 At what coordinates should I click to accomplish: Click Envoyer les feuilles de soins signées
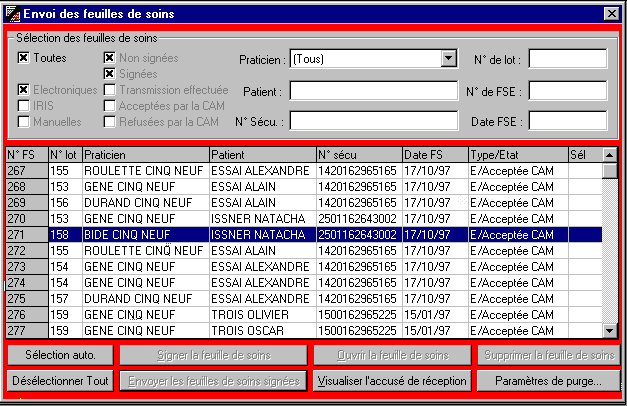pos(214,381)
